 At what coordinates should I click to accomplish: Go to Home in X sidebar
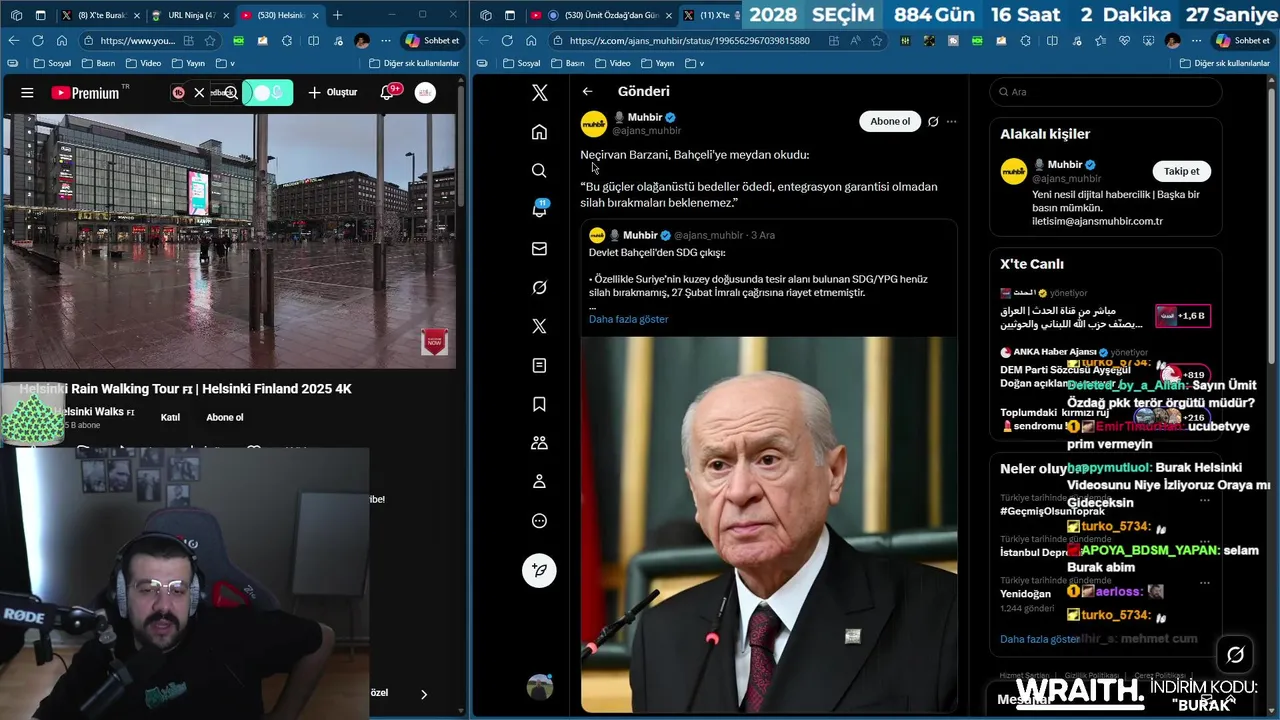pyautogui.click(x=539, y=132)
